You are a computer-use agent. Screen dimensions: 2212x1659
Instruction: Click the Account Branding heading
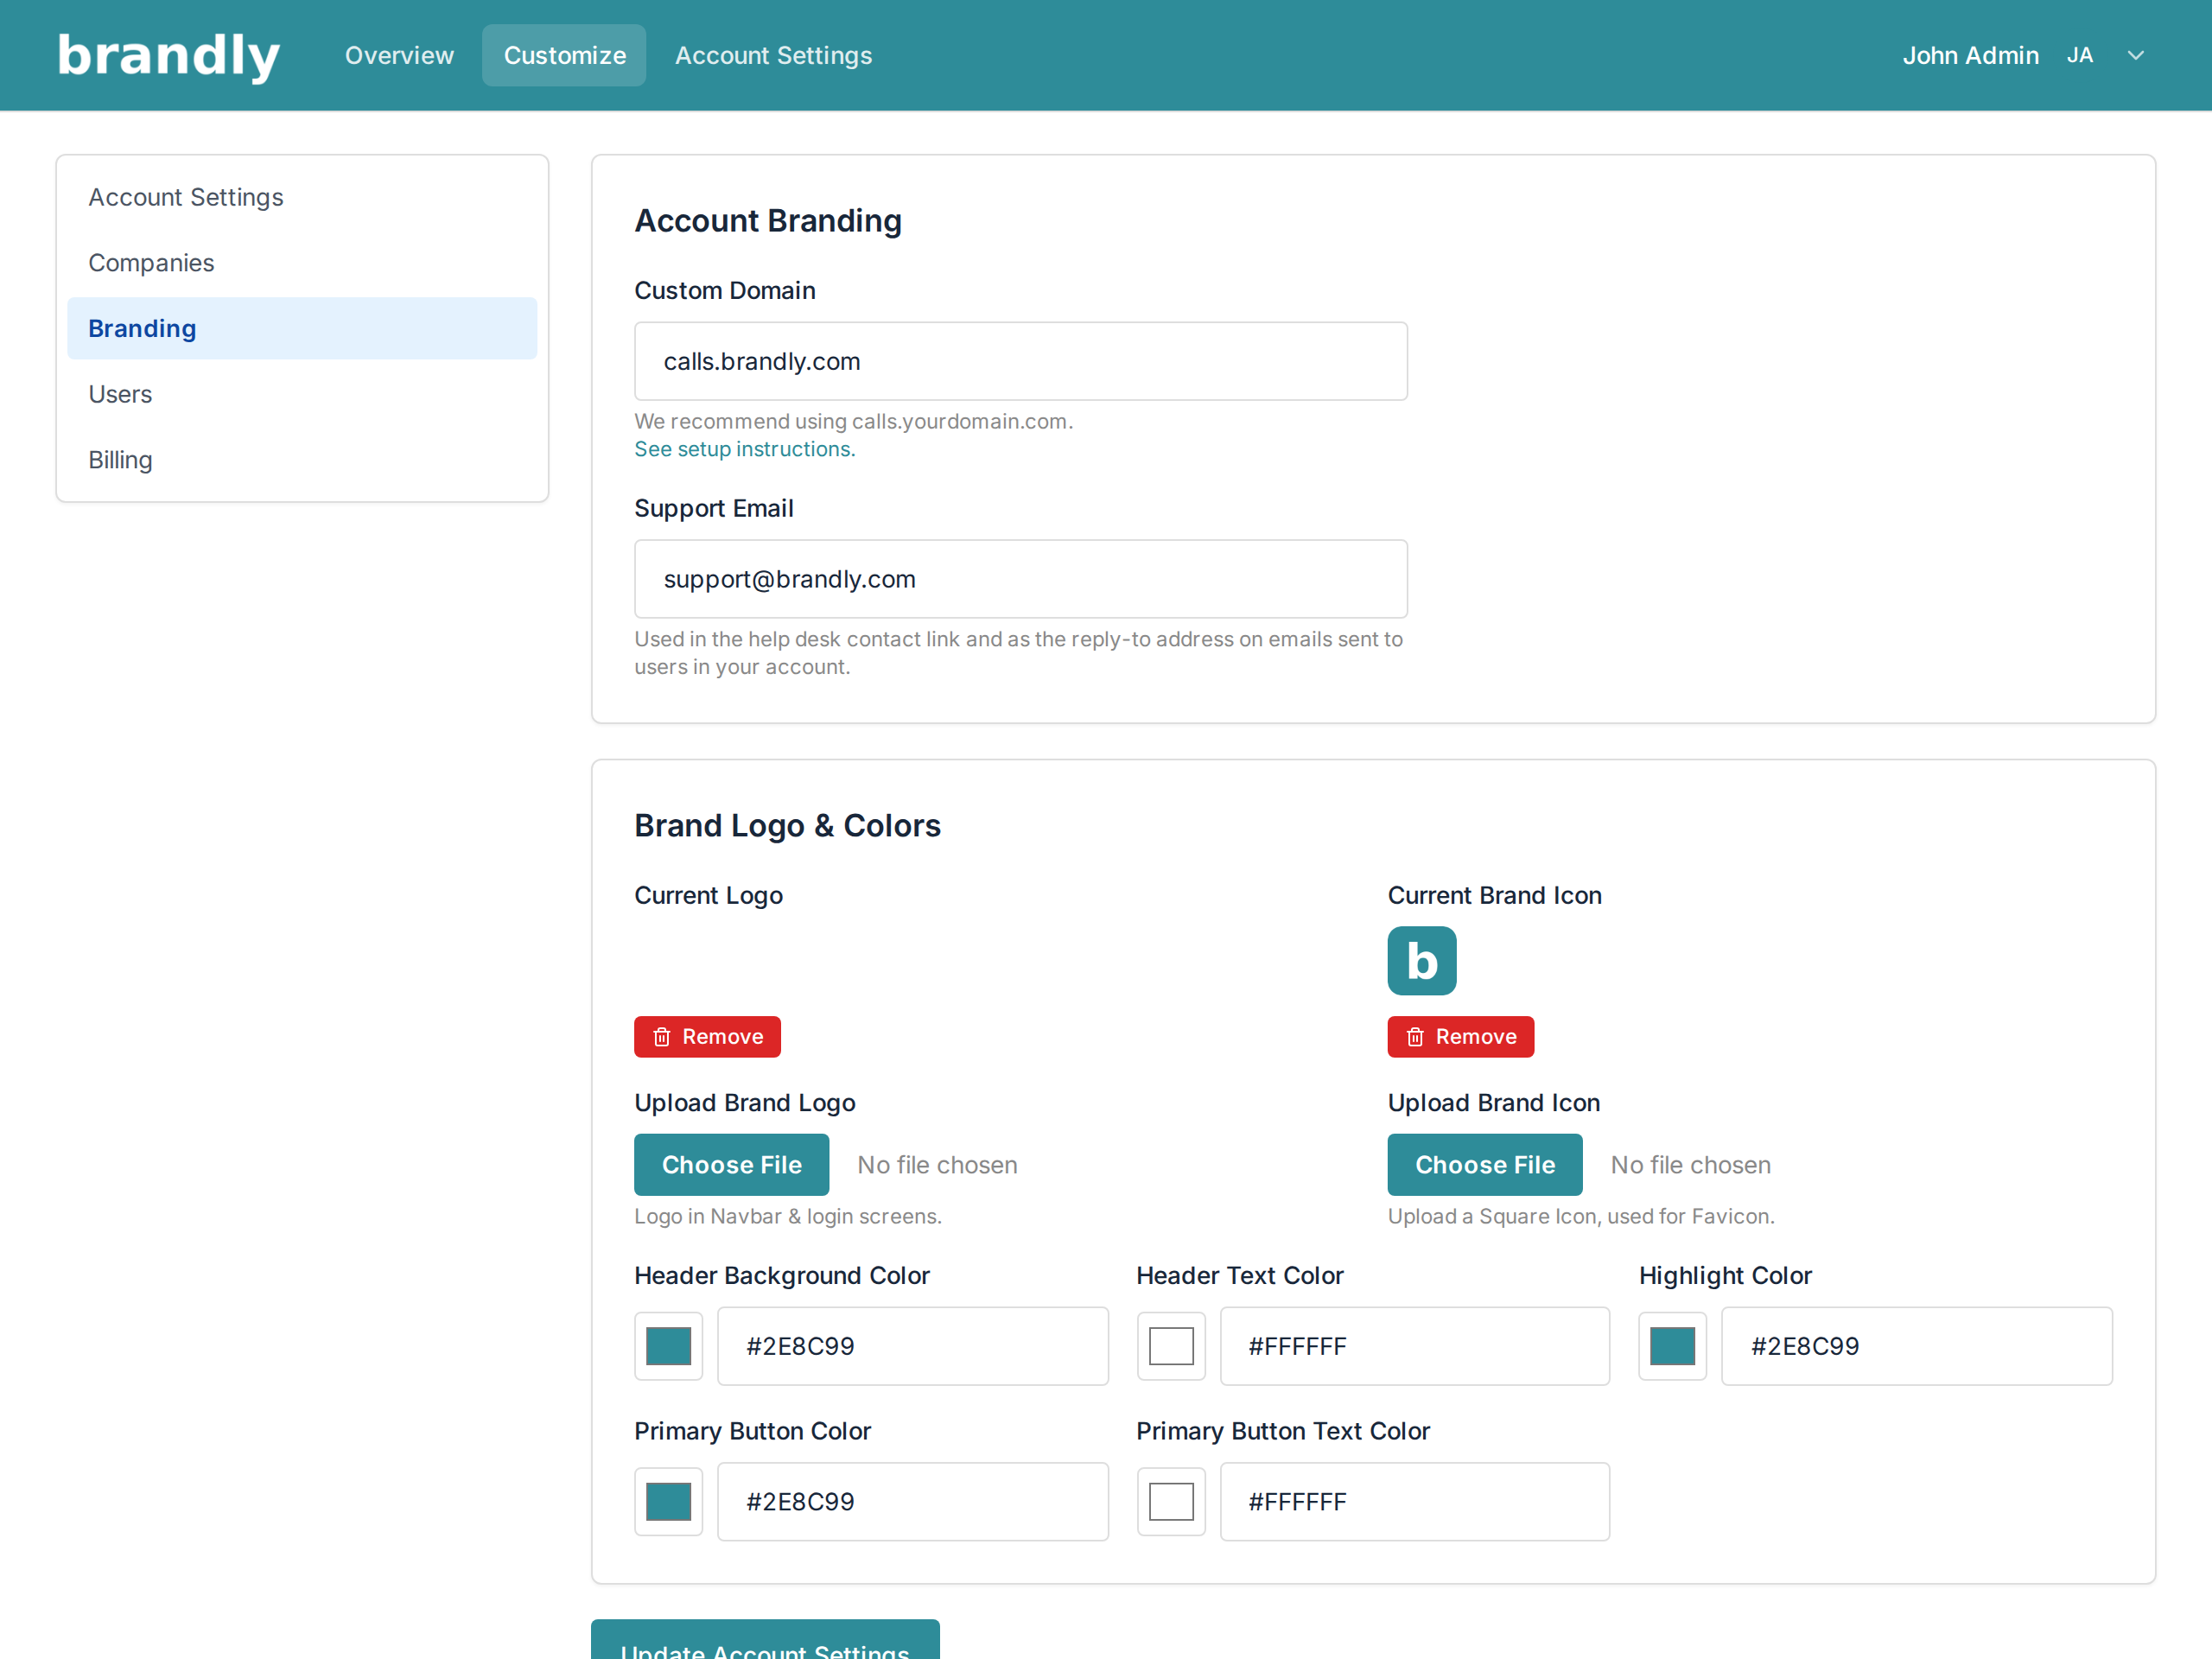[x=768, y=220]
